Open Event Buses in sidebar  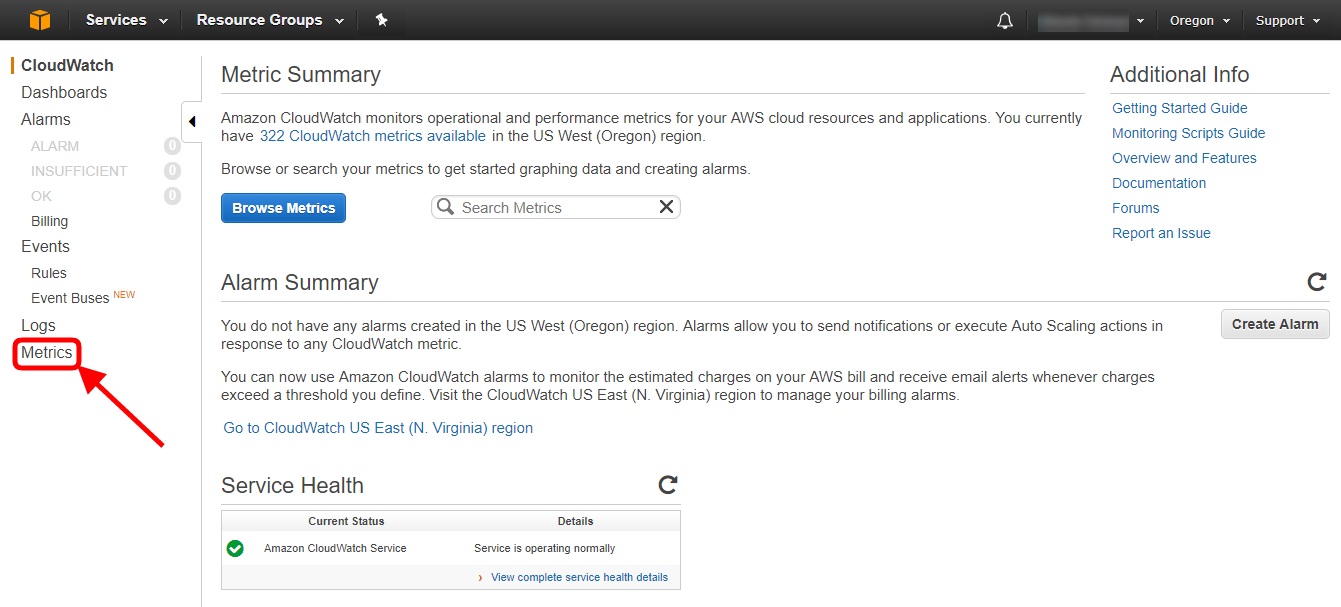[70, 298]
